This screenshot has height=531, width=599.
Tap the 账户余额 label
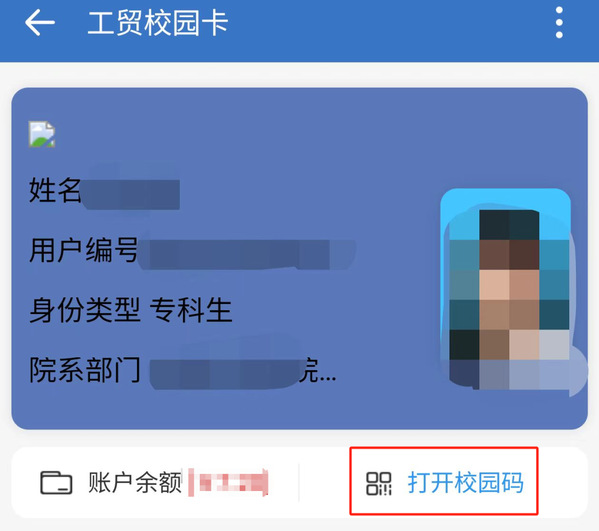[x=135, y=482]
